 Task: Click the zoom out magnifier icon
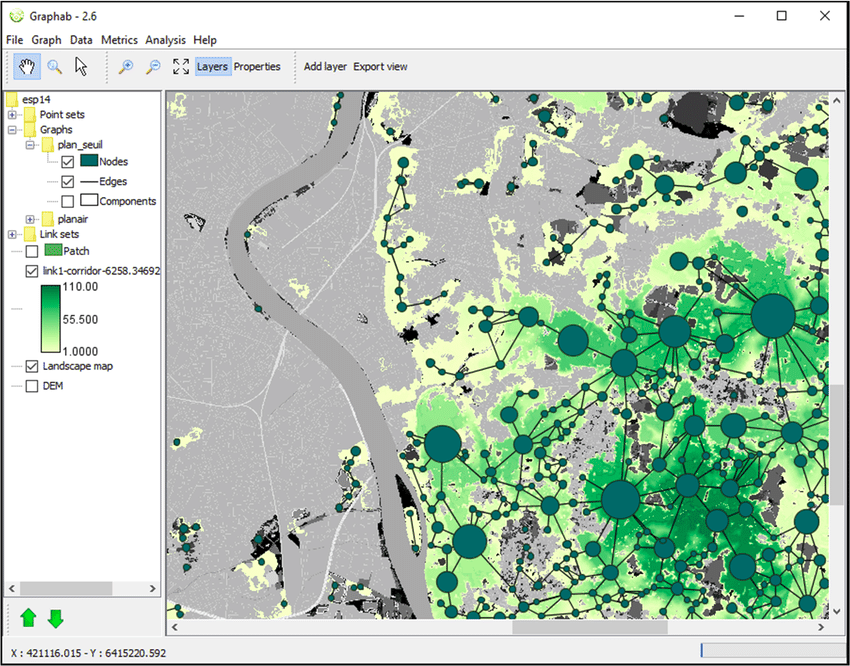pos(153,67)
